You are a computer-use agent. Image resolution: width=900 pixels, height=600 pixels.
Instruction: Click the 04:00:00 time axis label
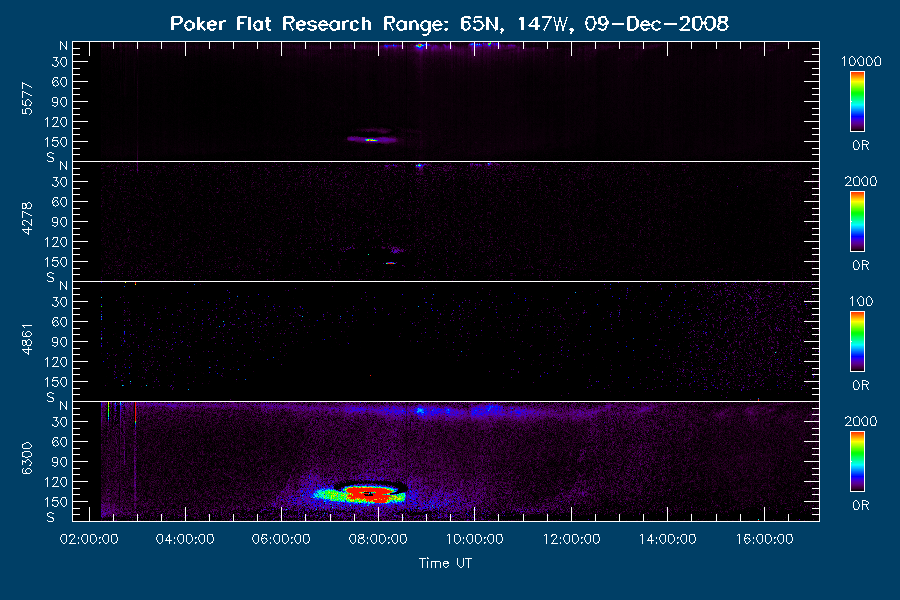(x=185, y=539)
